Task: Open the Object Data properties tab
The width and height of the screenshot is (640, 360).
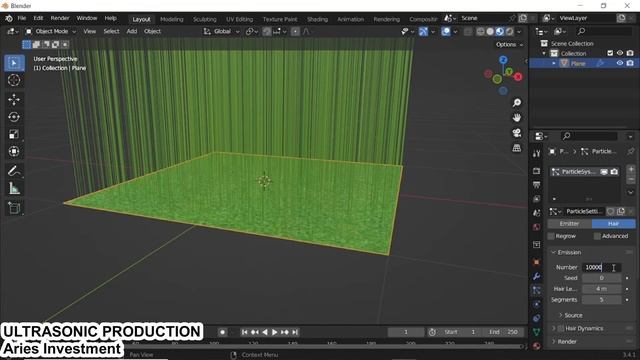Action: (536, 332)
